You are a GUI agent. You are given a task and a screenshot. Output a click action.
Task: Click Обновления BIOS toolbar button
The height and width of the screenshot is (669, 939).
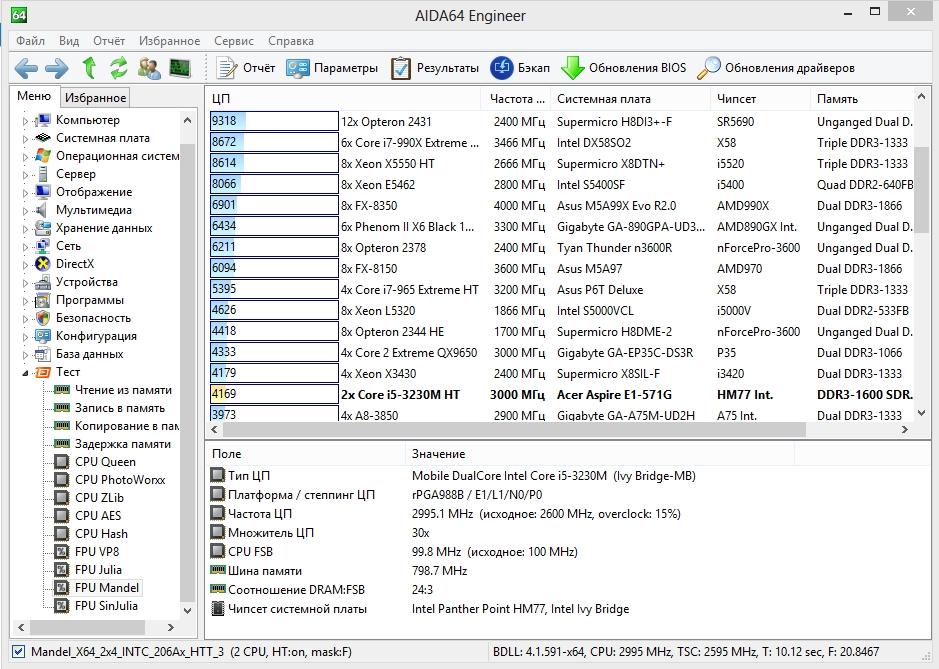tap(623, 68)
